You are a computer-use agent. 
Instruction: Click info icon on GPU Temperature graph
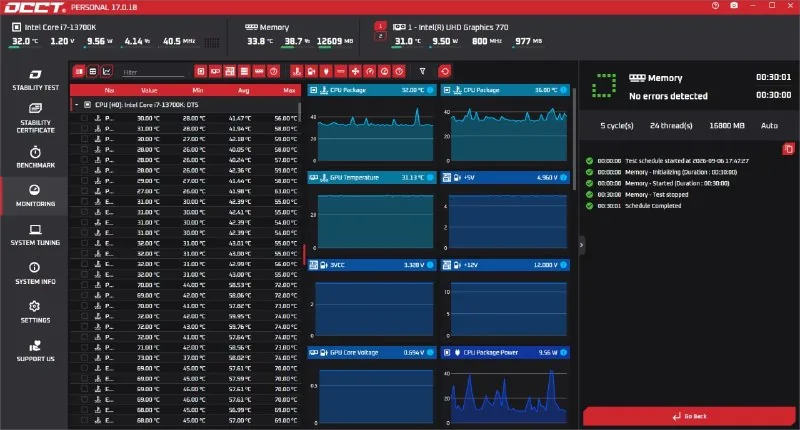pos(430,178)
